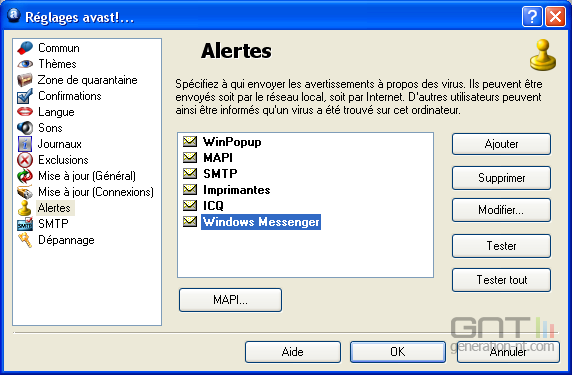
Task: Click the envelope icon beside MAPI
Action: click(x=190, y=158)
